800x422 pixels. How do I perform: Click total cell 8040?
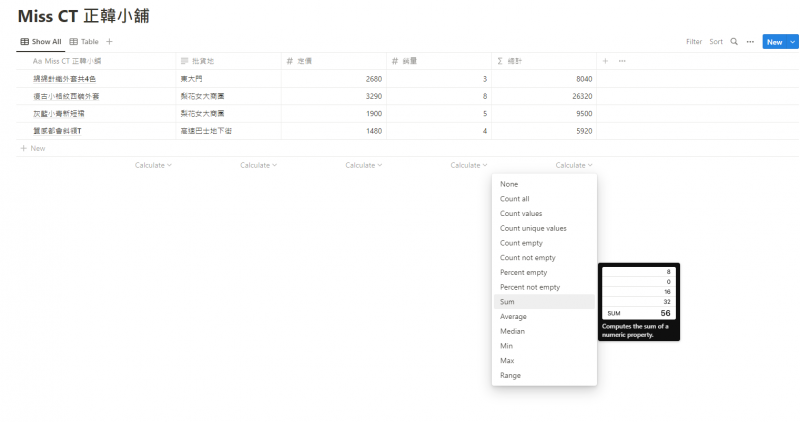click(x=544, y=79)
